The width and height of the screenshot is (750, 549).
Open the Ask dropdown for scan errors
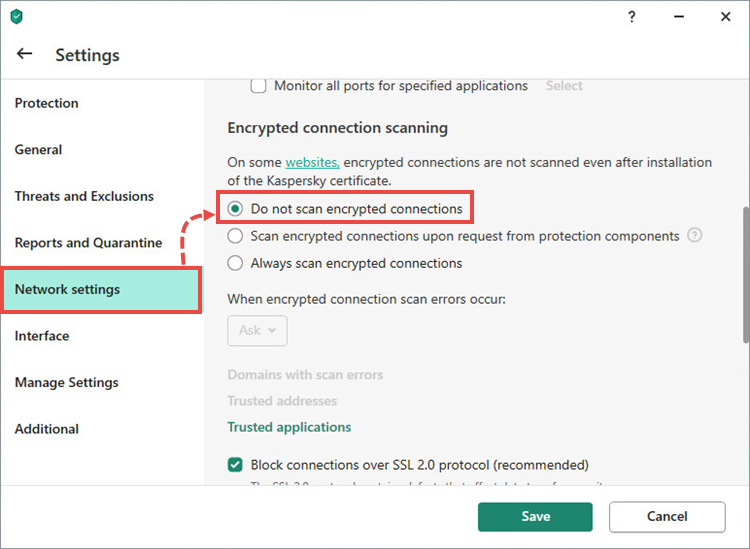pos(257,330)
